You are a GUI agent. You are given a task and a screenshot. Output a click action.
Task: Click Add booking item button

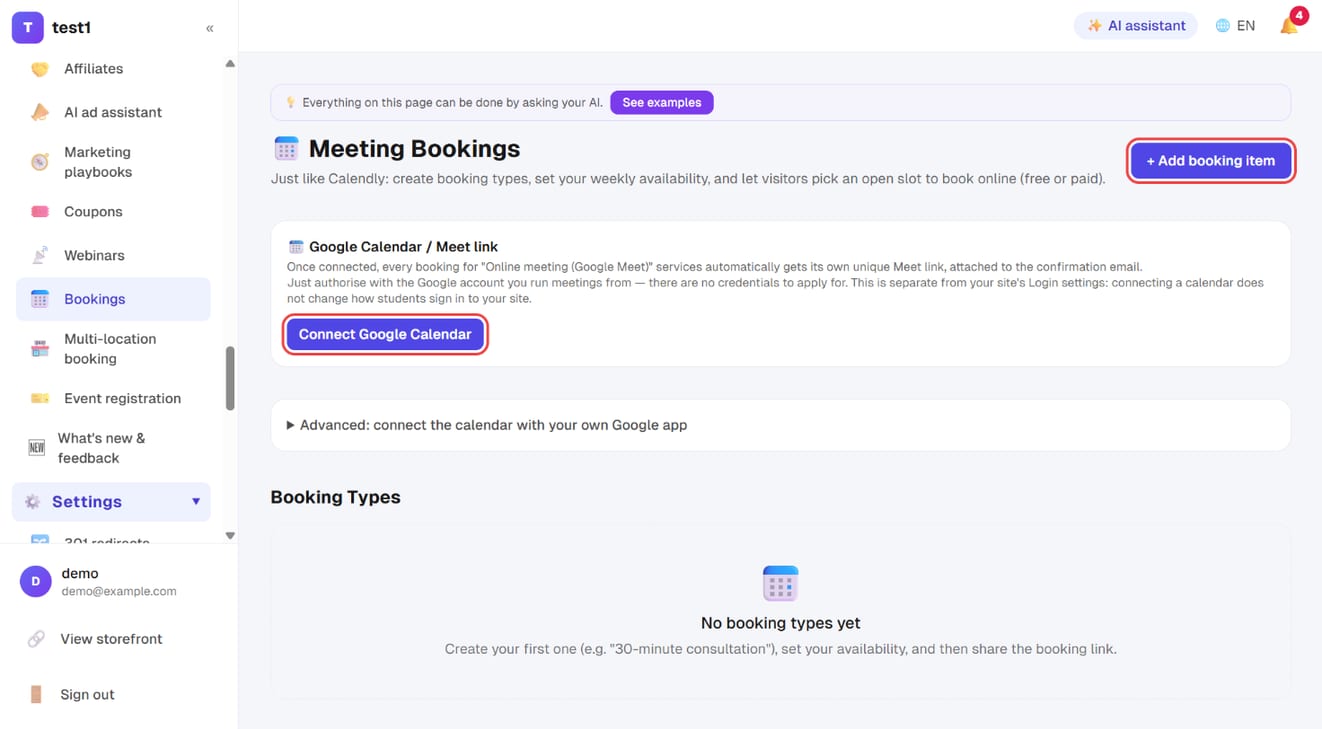point(1210,161)
